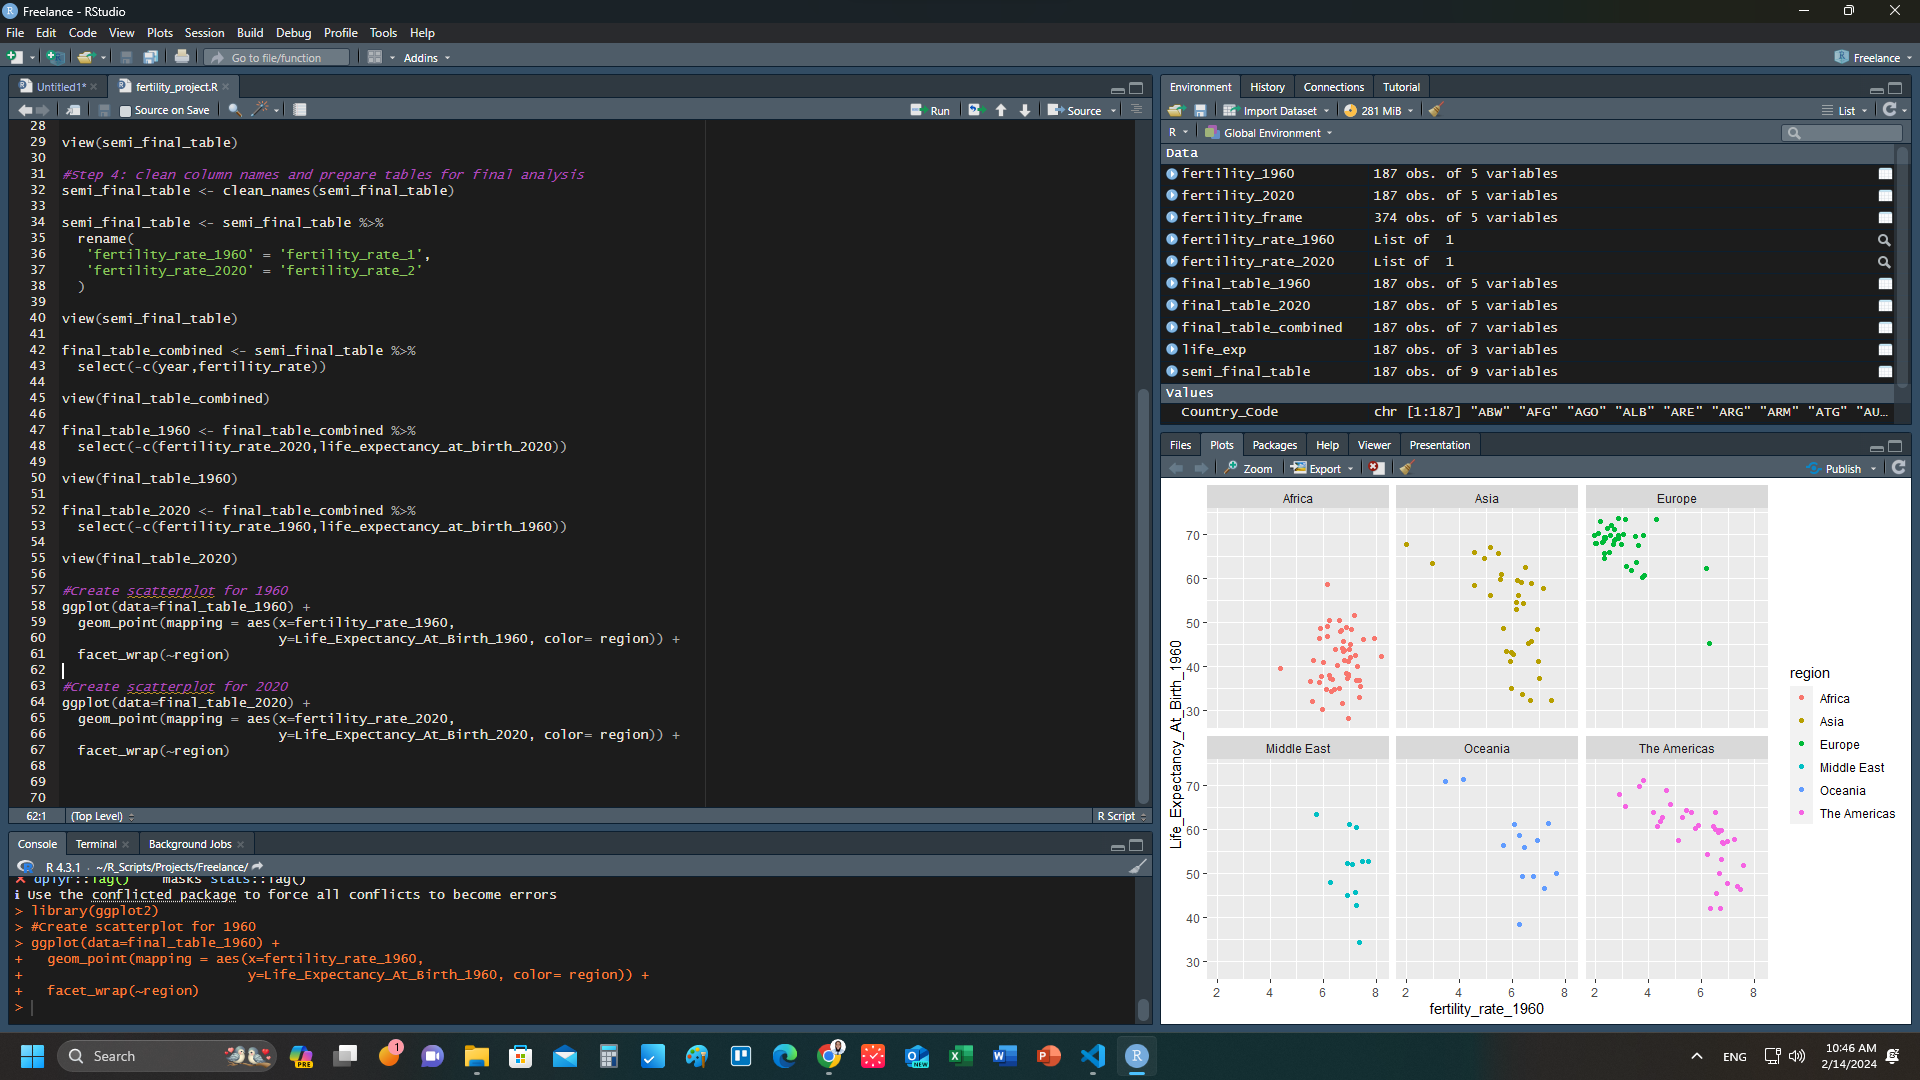Open life_exp data table view
This screenshot has height=1080, width=1920.
pyautogui.click(x=1885, y=350)
